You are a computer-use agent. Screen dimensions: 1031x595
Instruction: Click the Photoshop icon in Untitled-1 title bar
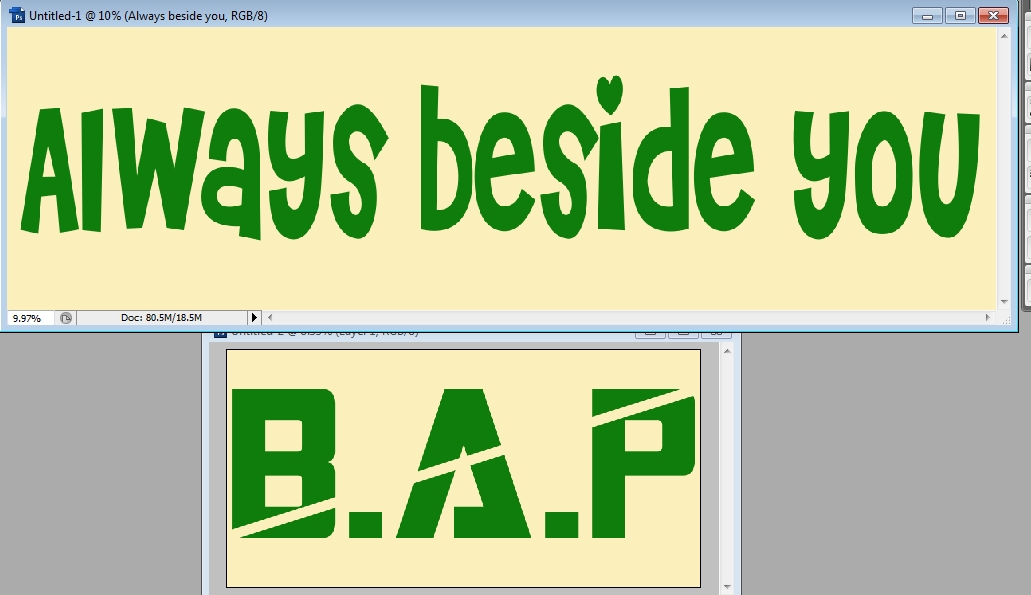[18, 16]
